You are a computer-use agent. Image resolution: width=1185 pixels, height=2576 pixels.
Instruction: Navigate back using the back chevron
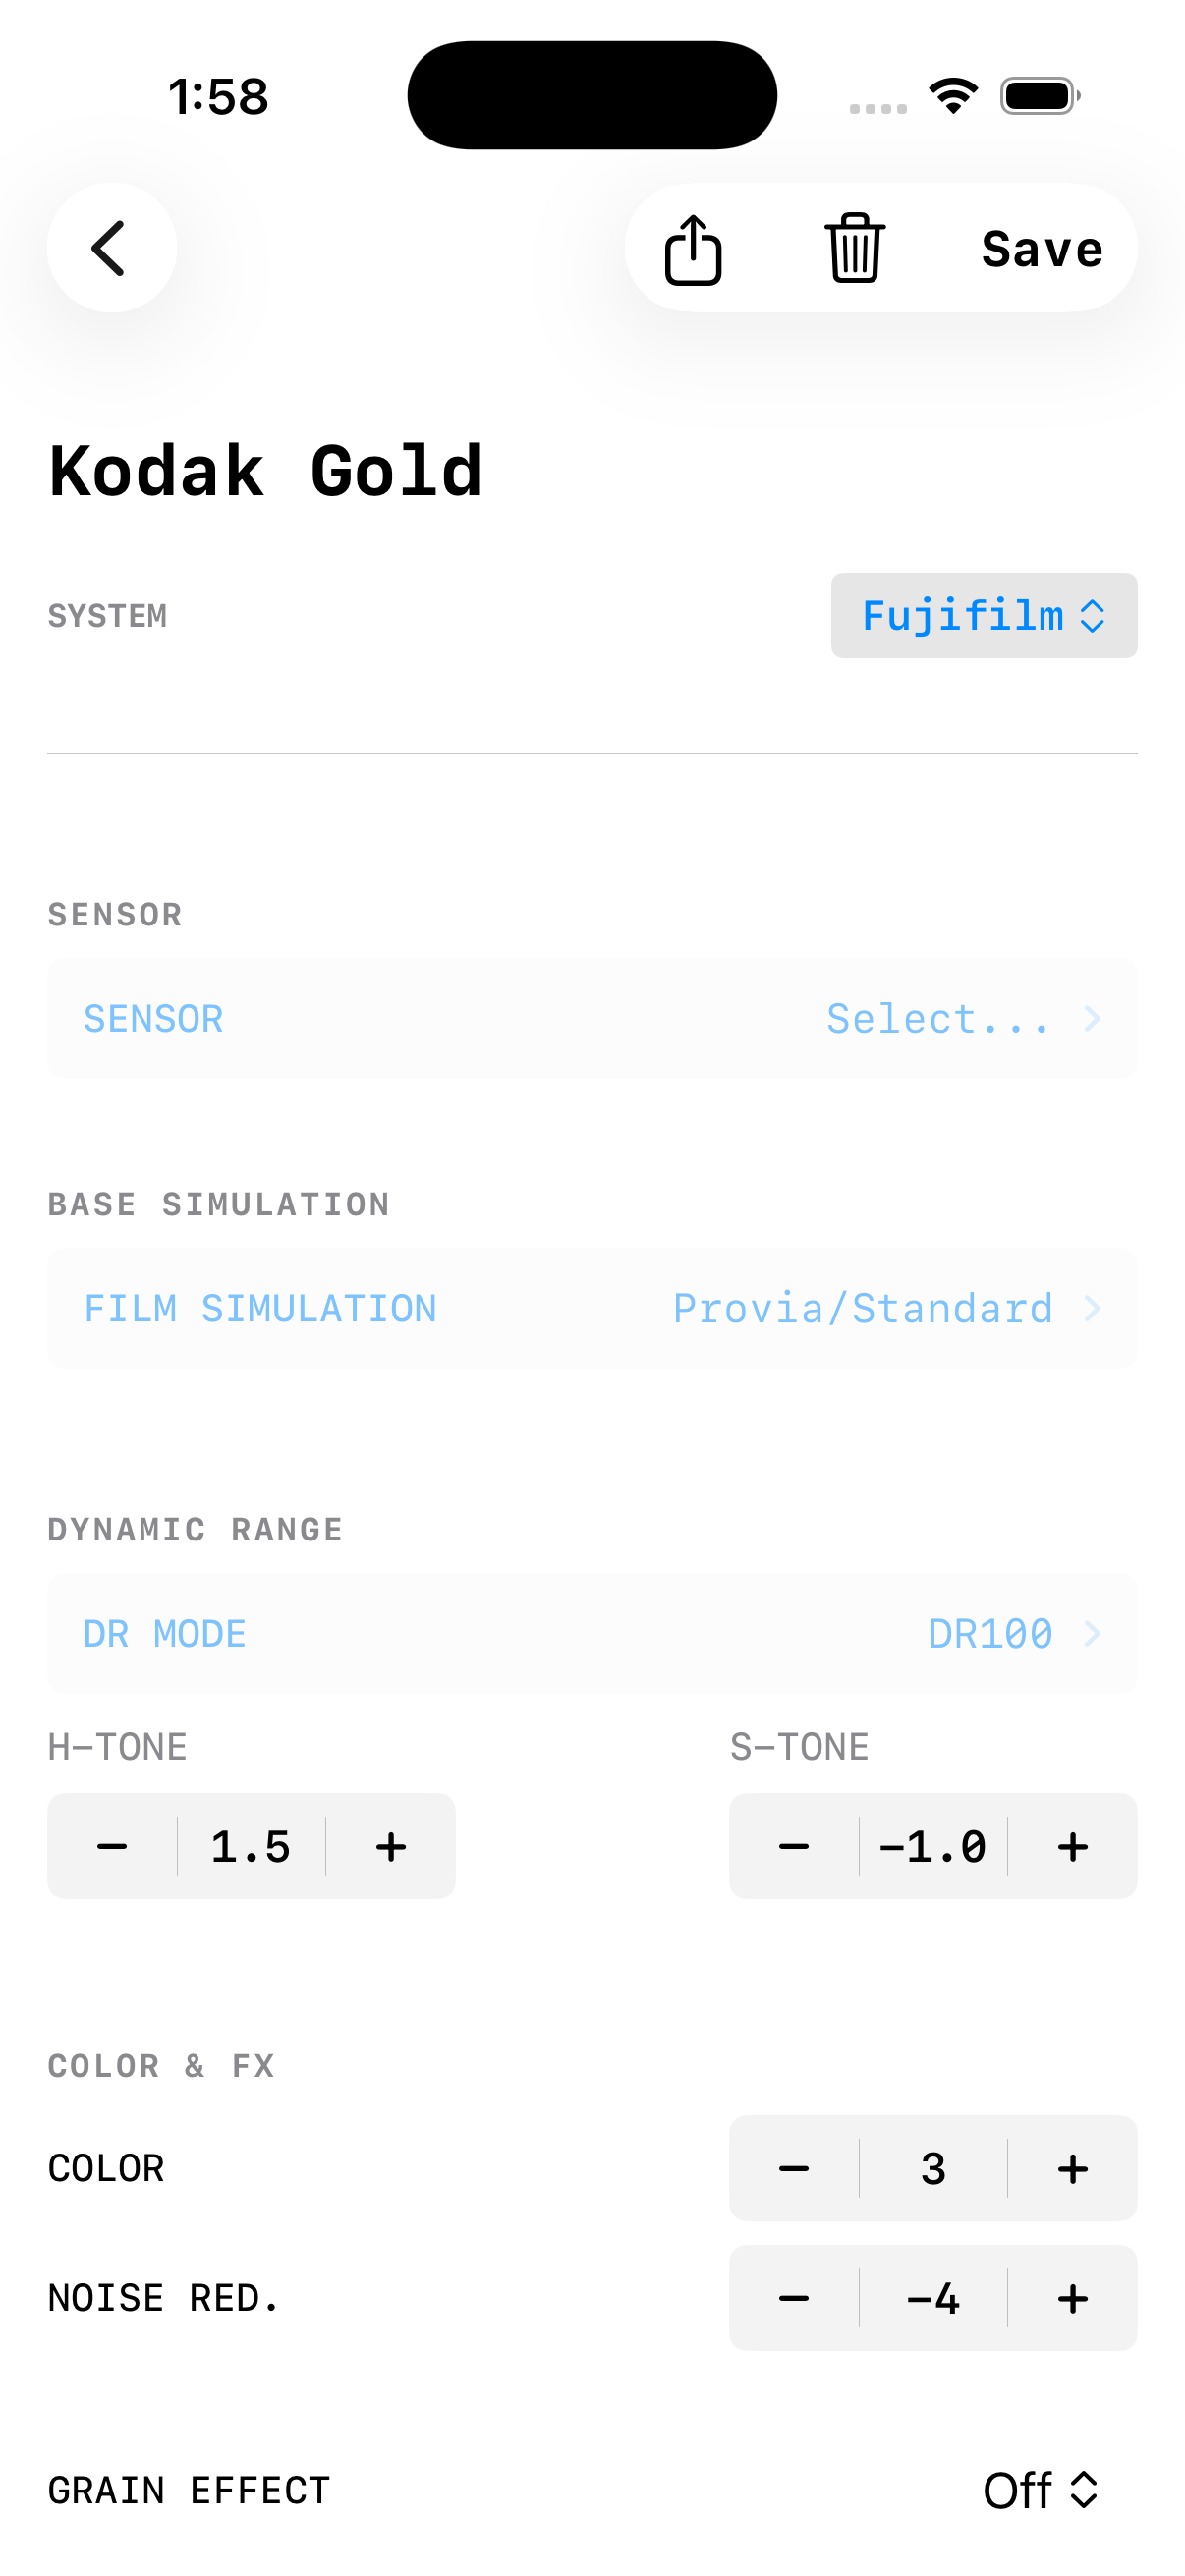(x=111, y=248)
